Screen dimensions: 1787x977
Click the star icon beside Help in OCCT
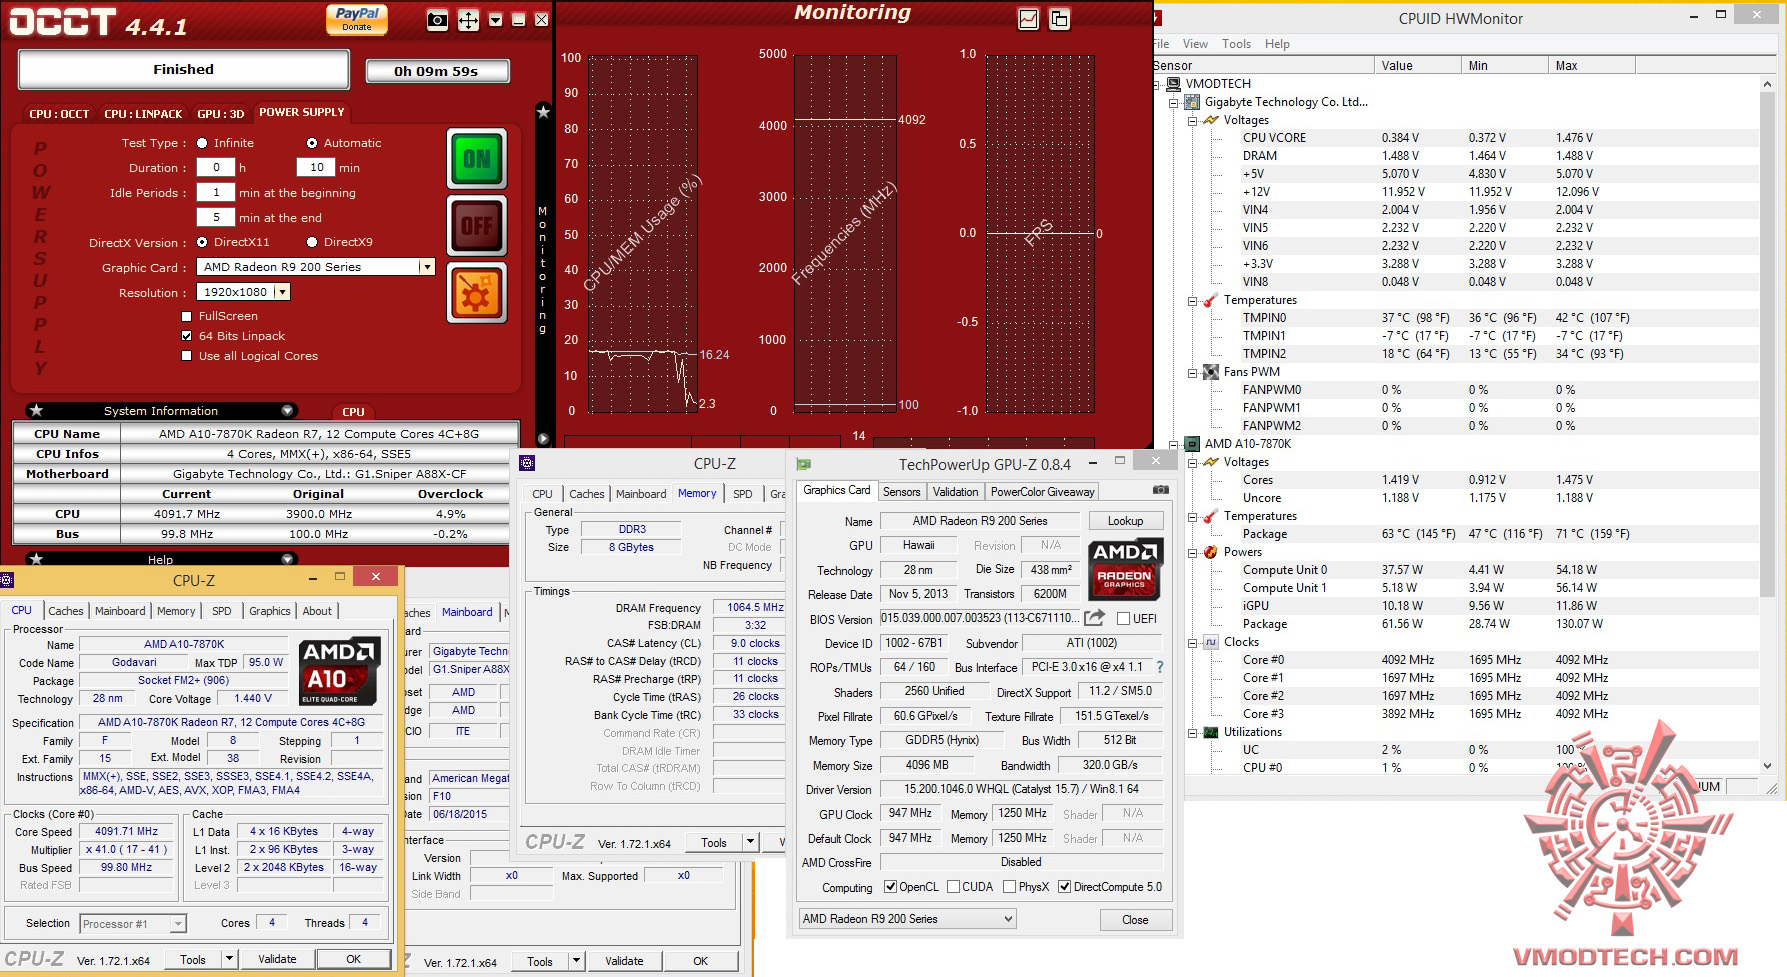(x=36, y=559)
